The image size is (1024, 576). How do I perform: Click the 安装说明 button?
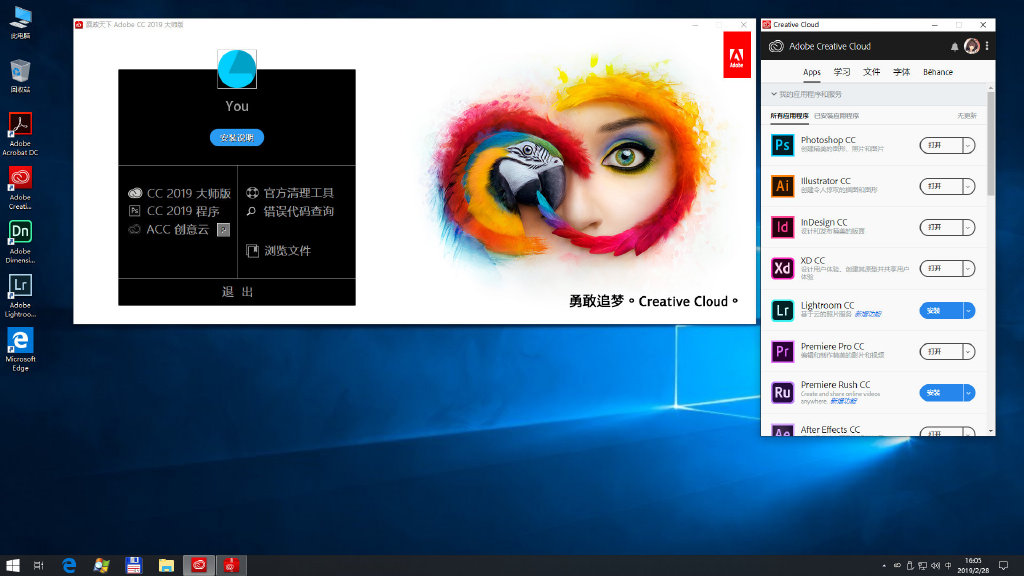pyautogui.click(x=236, y=137)
